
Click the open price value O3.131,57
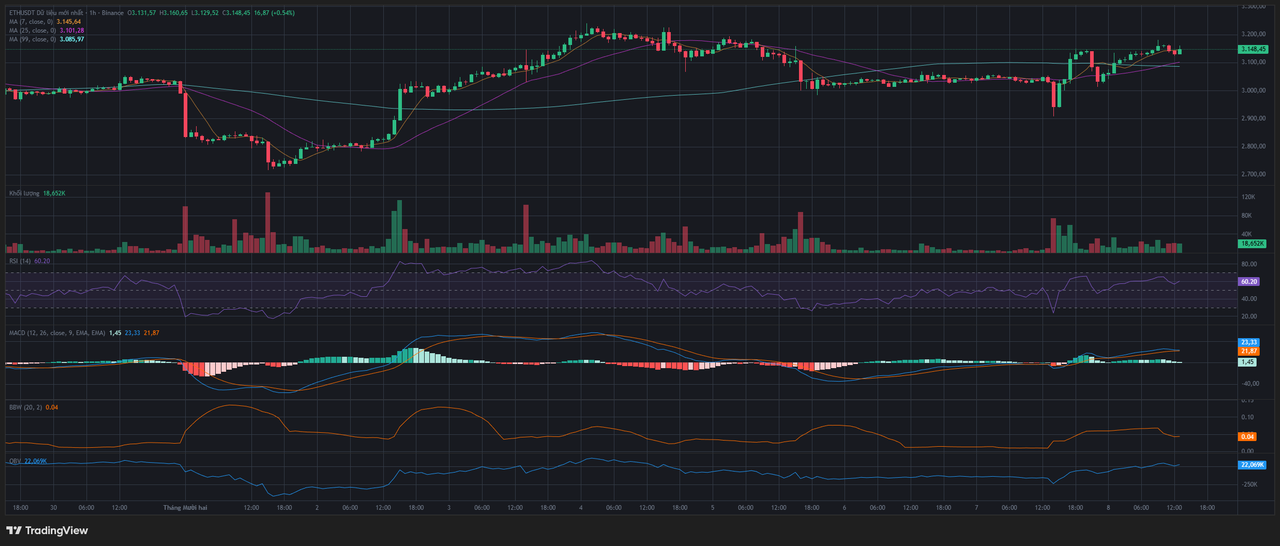point(142,13)
